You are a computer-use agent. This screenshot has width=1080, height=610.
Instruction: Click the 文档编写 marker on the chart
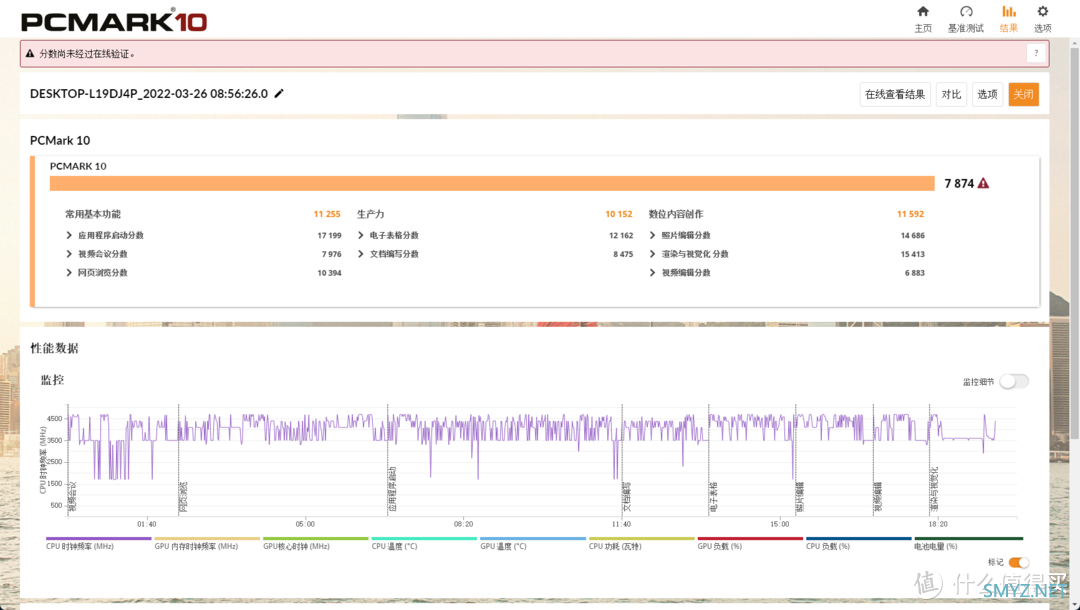pos(627,496)
